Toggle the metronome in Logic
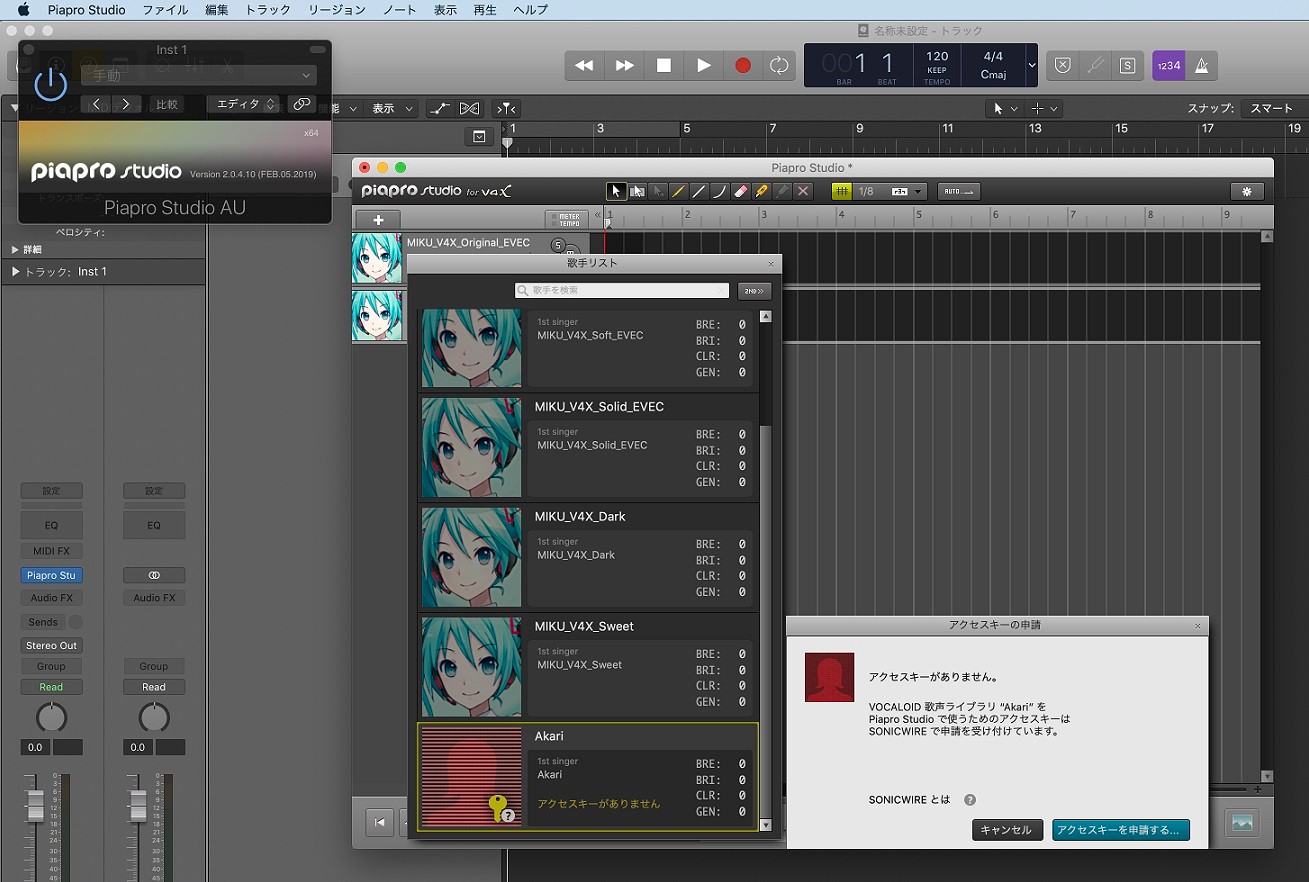This screenshot has height=882, width=1309. tap(1201, 65)
